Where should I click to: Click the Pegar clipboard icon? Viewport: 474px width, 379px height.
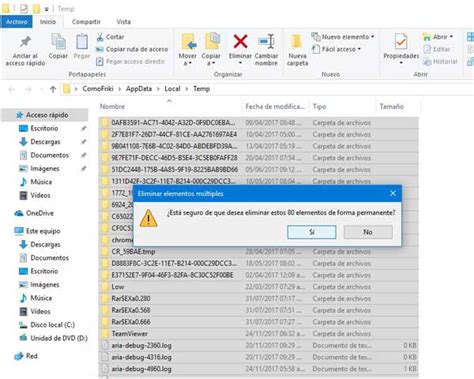pos(82,42)
